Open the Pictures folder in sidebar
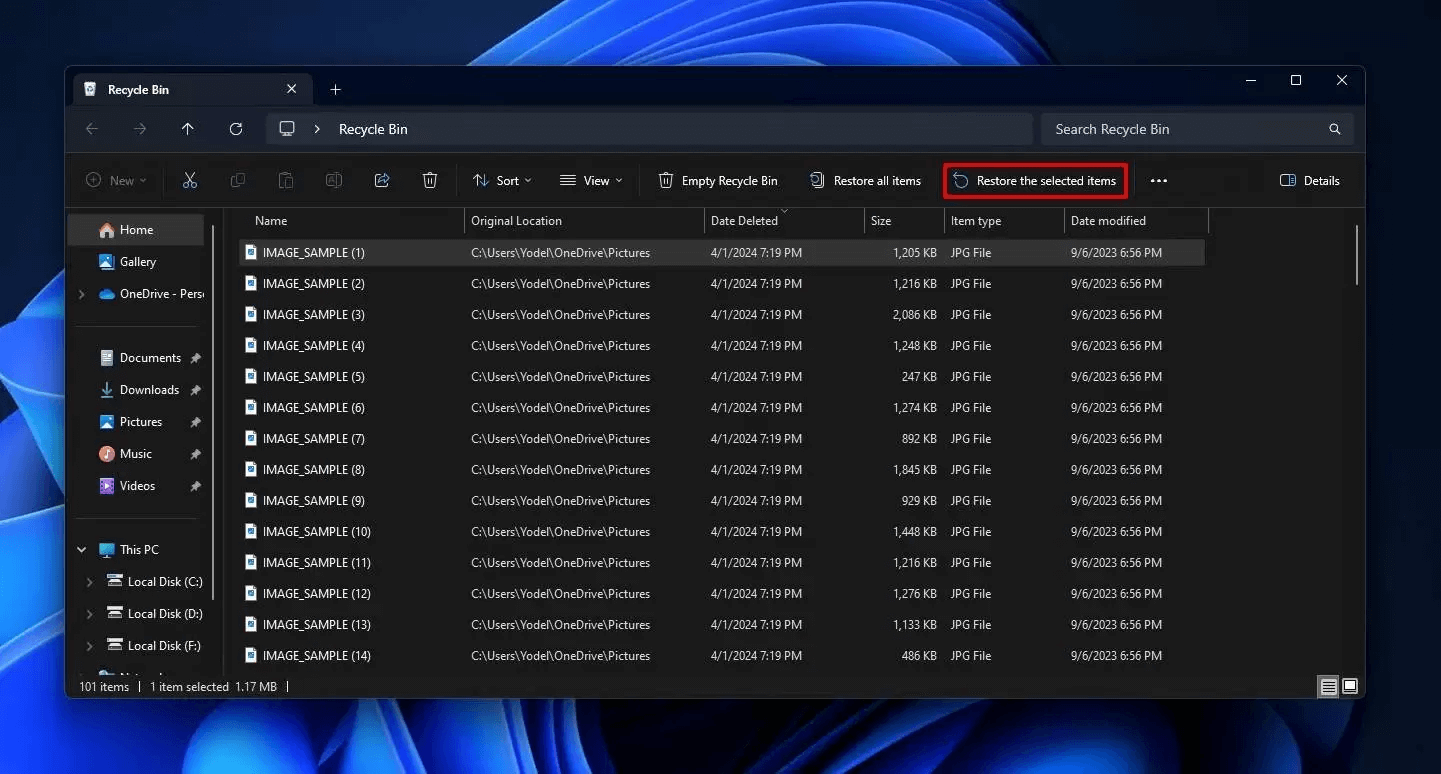Viewport: 1441px width, 774px height. coord(139,421)
